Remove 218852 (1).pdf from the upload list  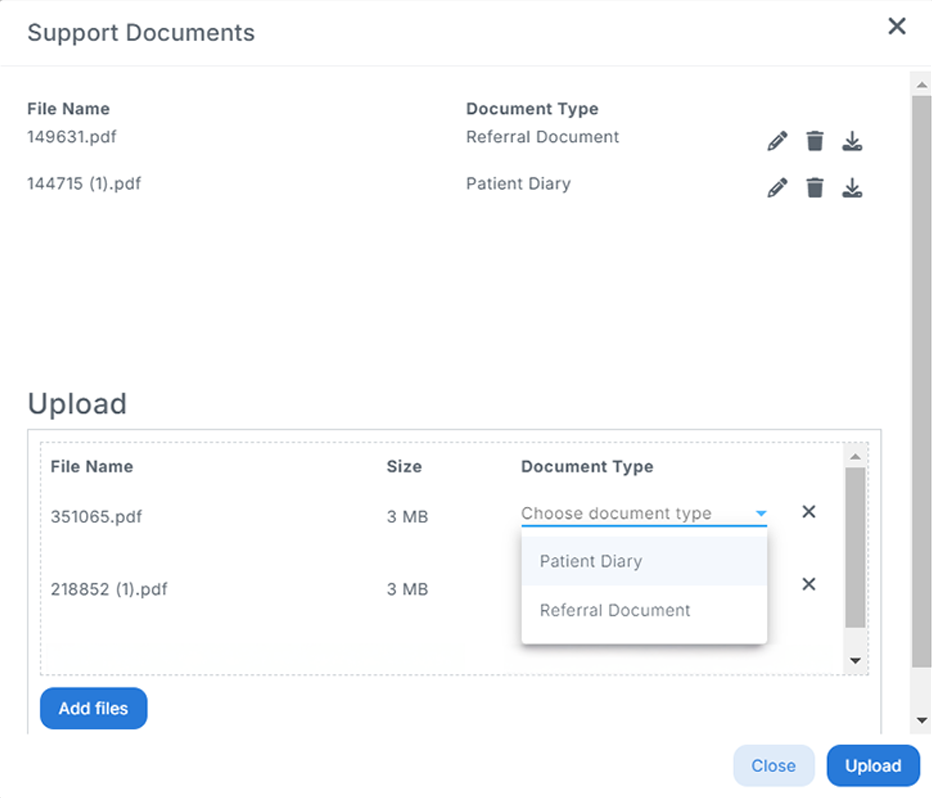[x=809, y=584]
